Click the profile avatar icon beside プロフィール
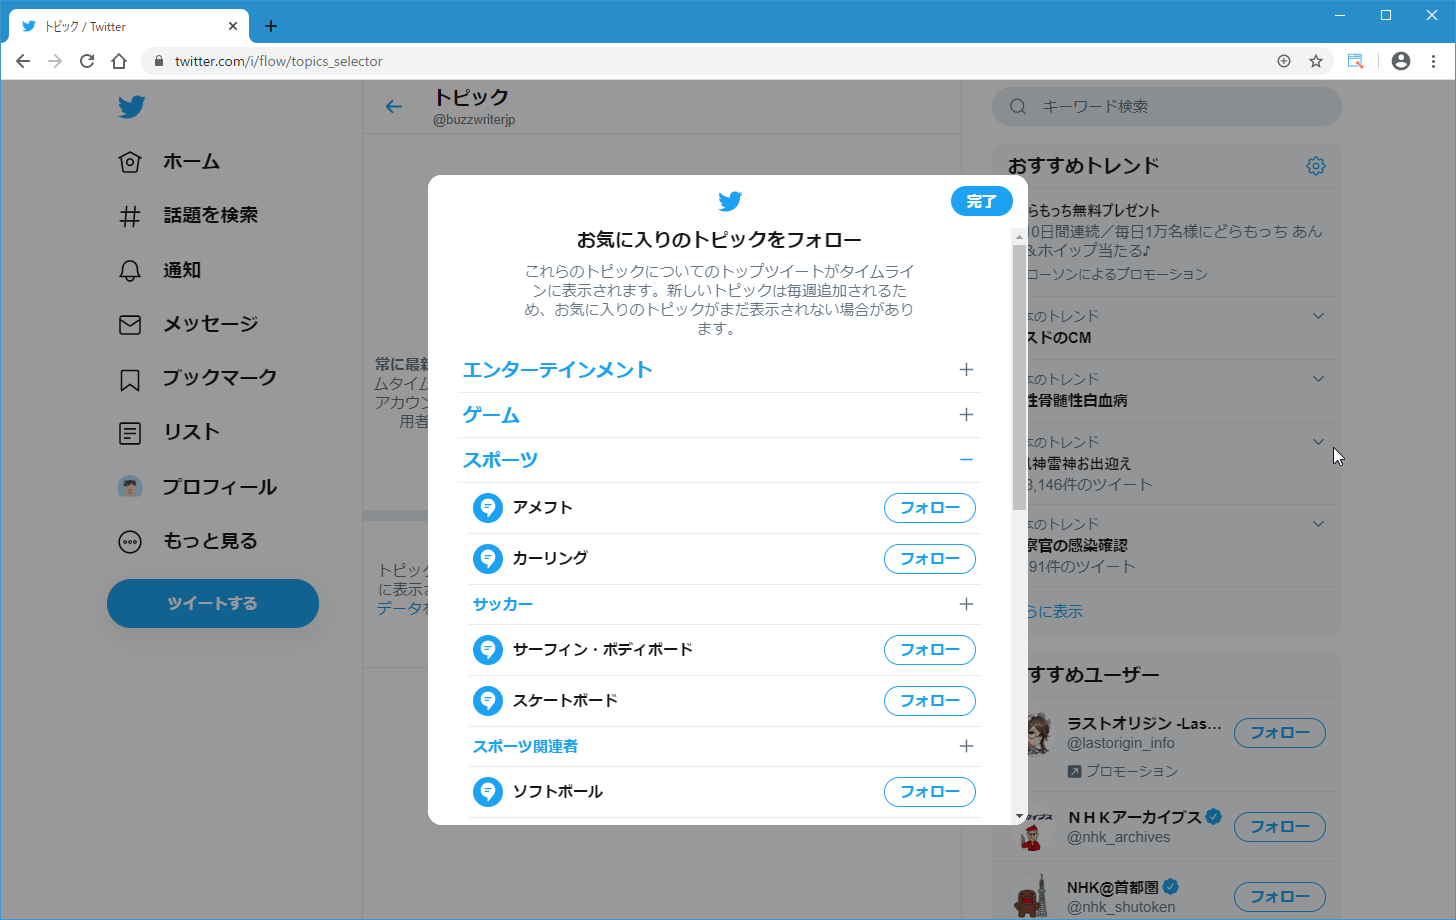Image resolution: width=1456 pixels, height=920 pixels. [130, 487]
